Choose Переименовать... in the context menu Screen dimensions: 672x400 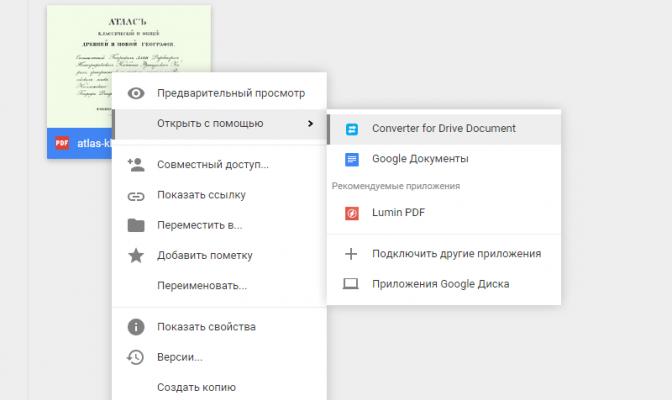pyautogui.click(x=219, y=286)
